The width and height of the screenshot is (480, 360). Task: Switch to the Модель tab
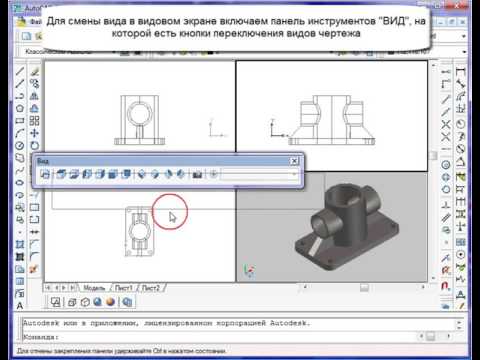coord(94,288)
